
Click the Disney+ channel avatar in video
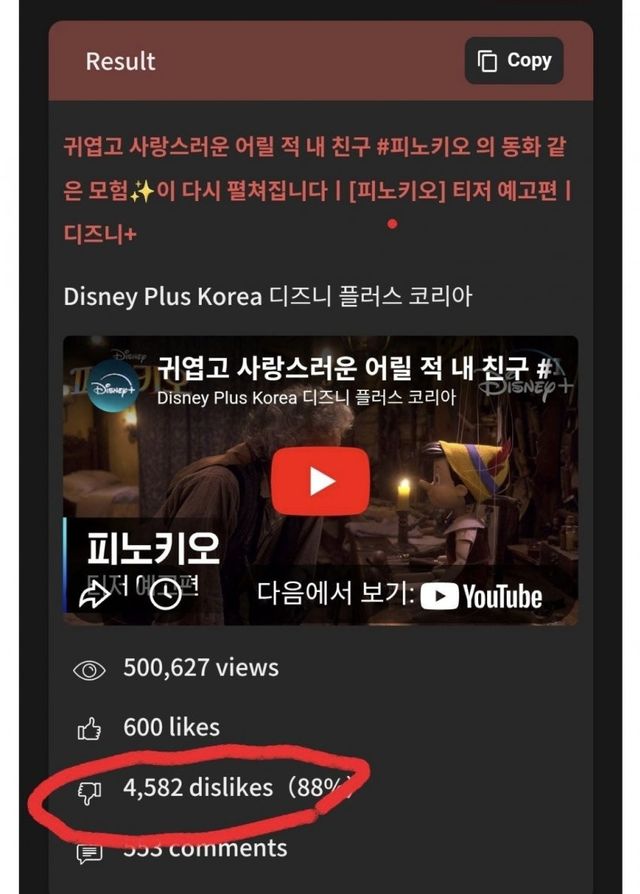point(113,387)
